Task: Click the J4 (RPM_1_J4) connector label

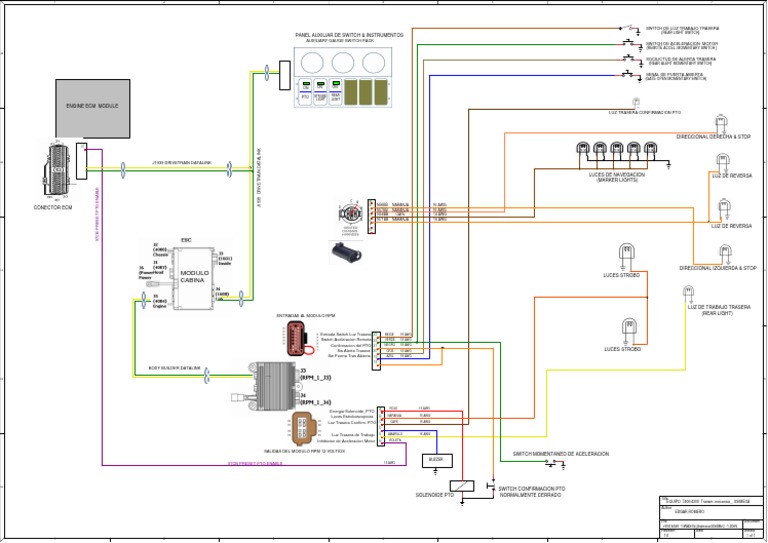Action: (x=315, y=399)
